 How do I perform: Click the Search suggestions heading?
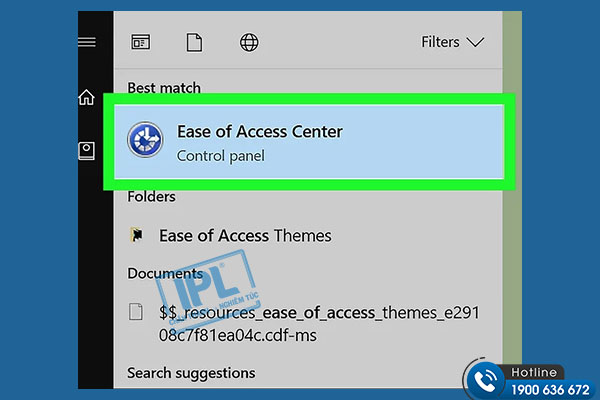[191, 373]
